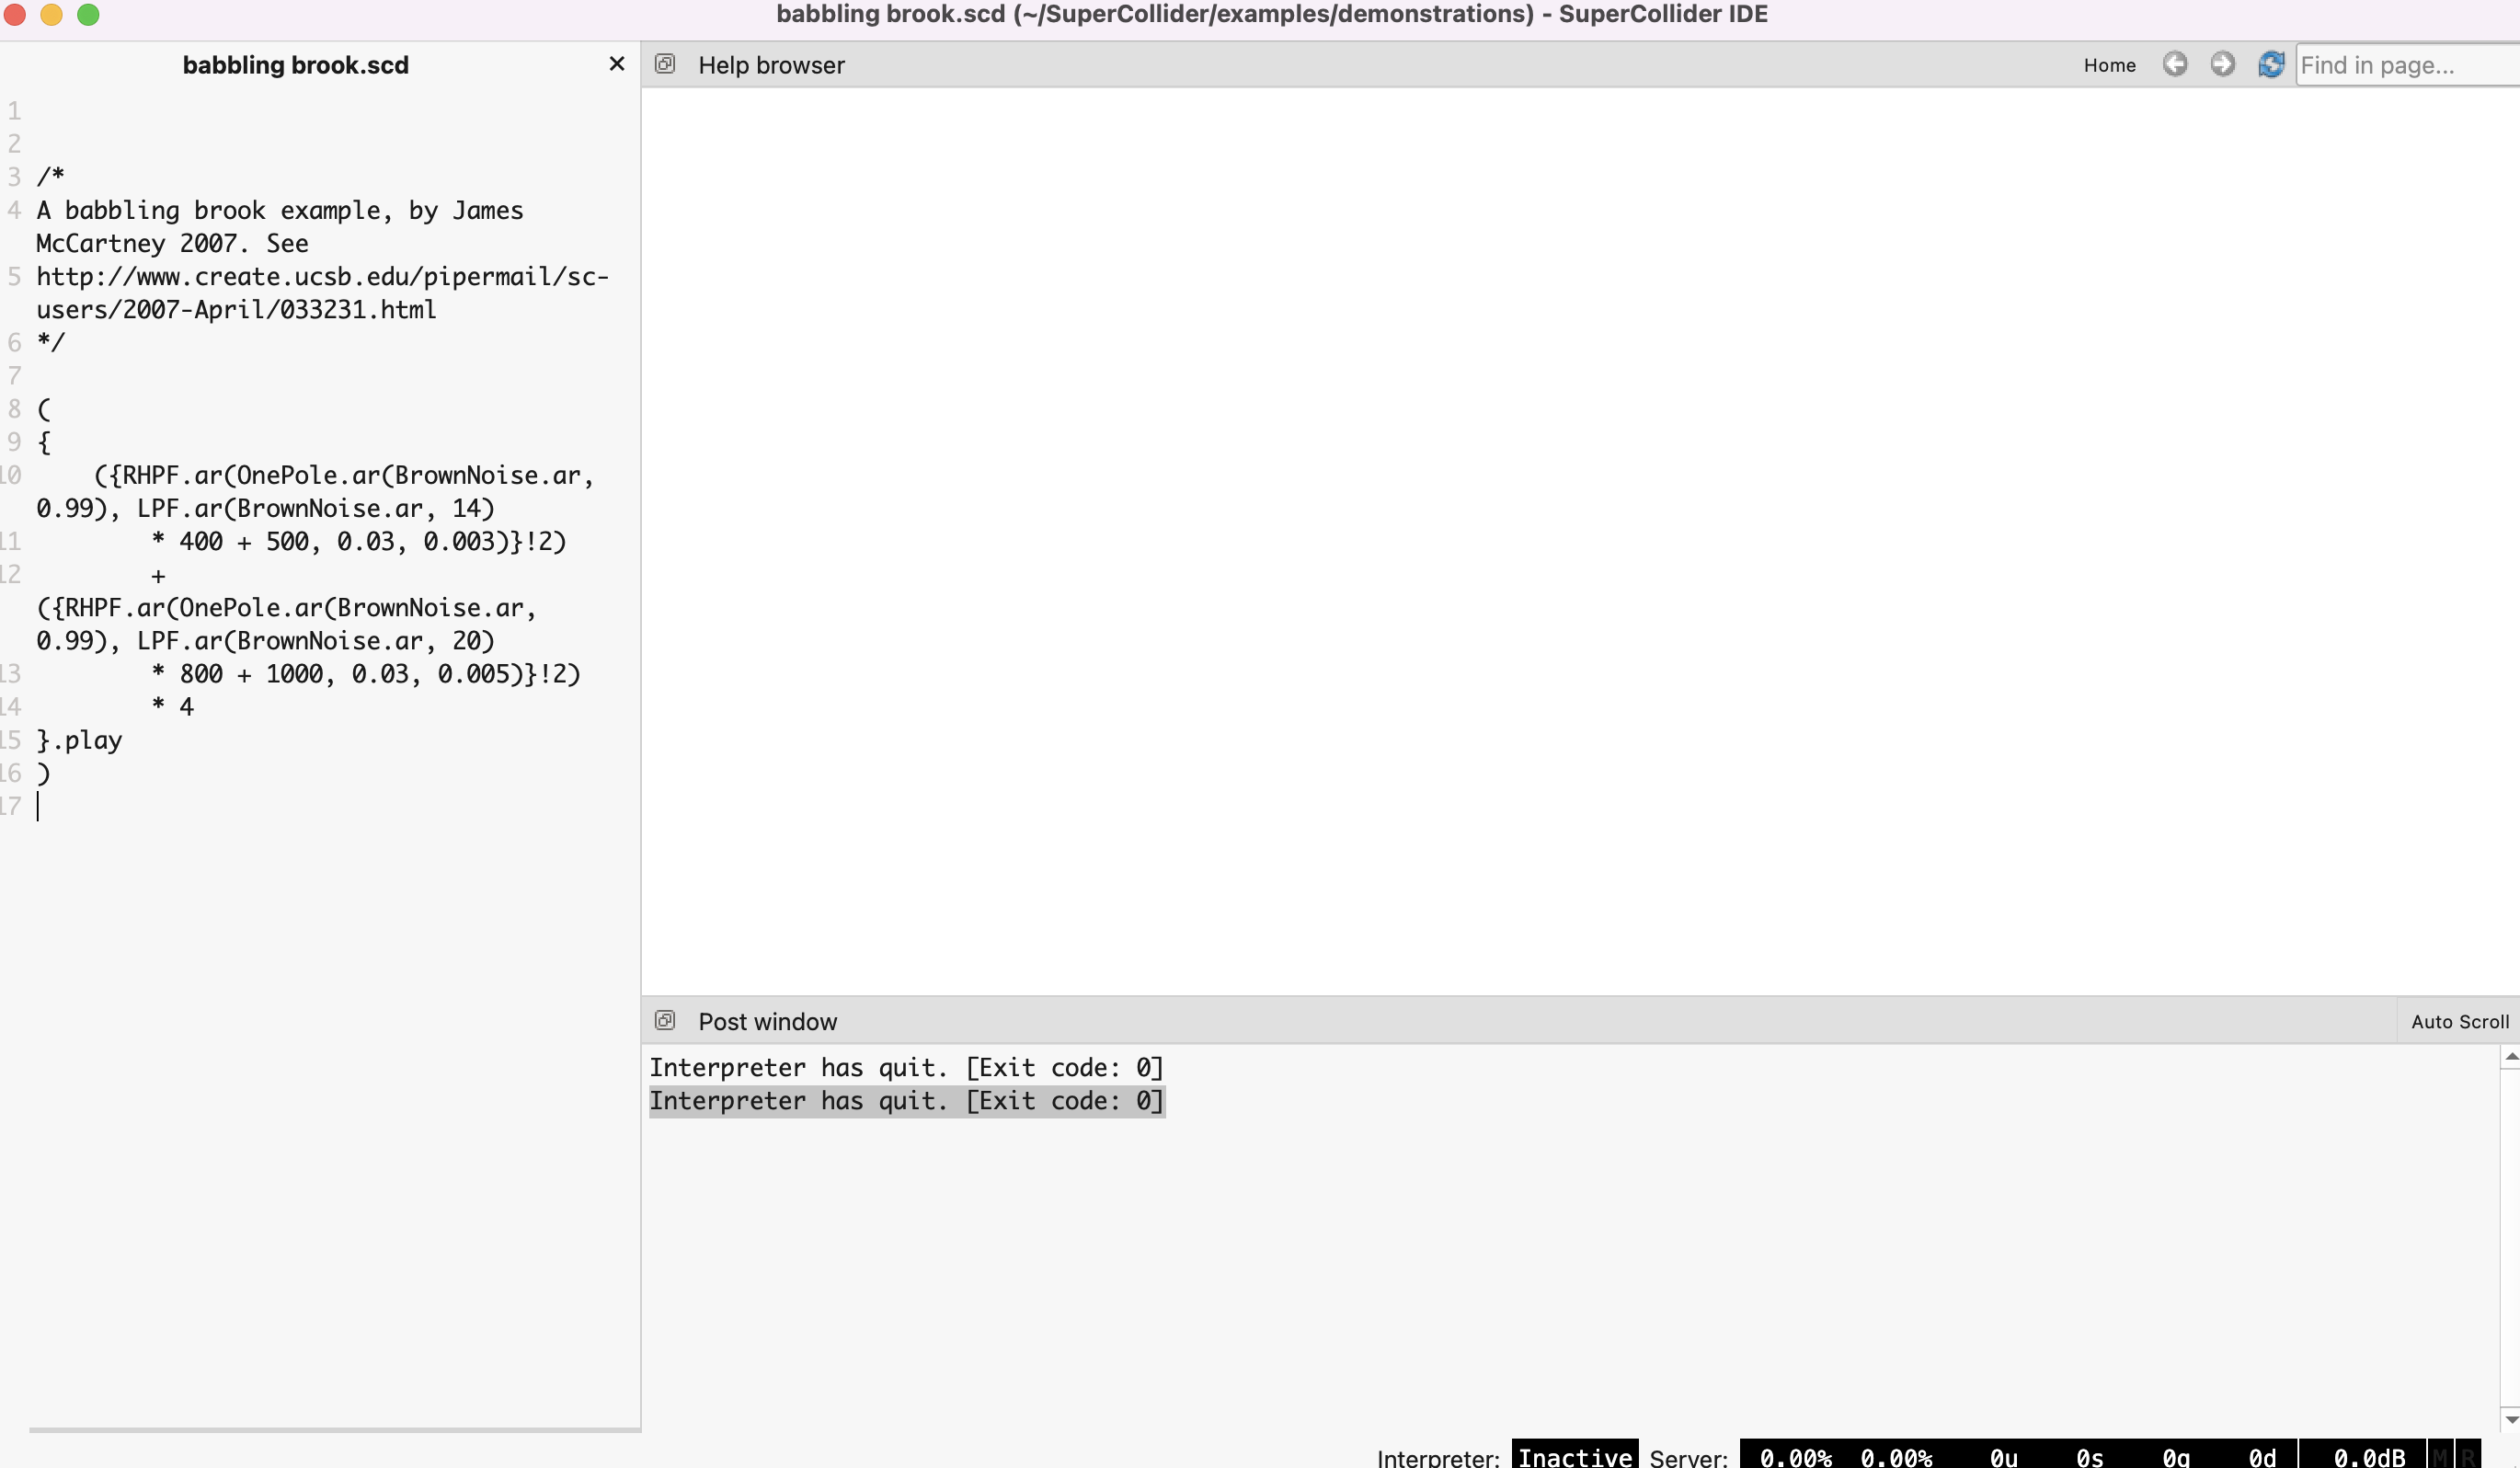Focus the Find in page field
This screenshot has width=2520, height=1468.
pyautogui.click(x=2400, y=65)
